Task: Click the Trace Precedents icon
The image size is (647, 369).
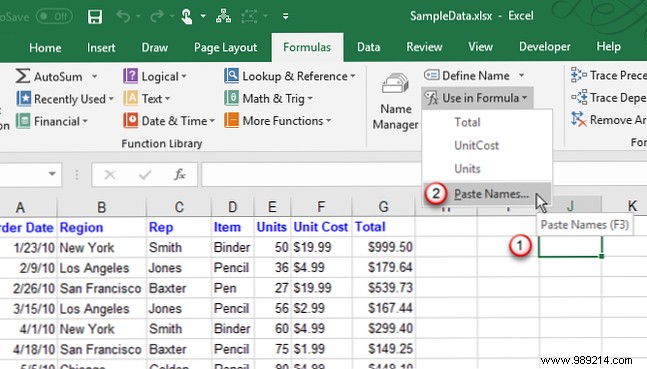Action: coord(579,75)
